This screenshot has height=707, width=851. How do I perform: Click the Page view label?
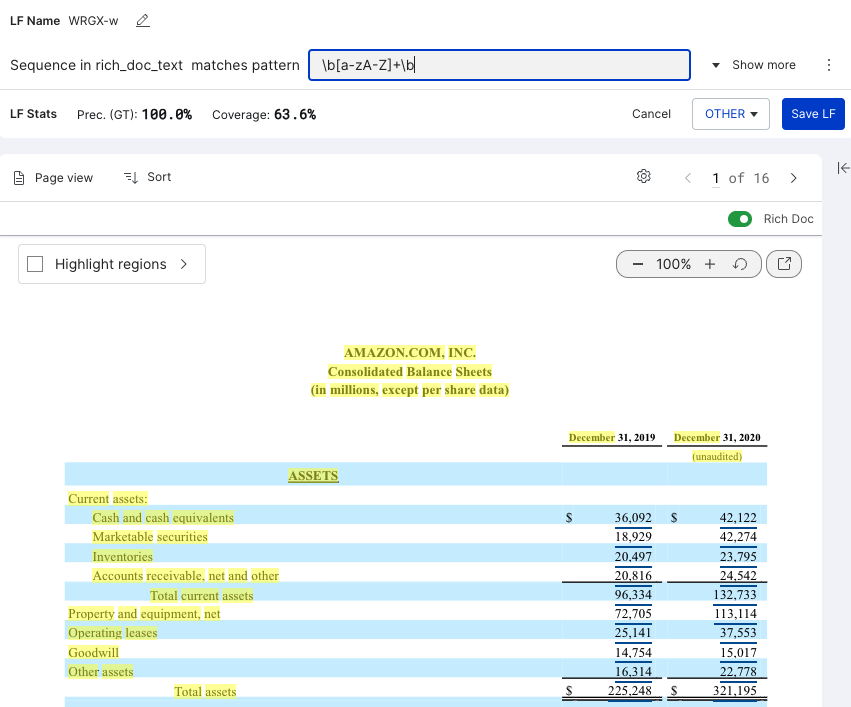click(64, 178)
